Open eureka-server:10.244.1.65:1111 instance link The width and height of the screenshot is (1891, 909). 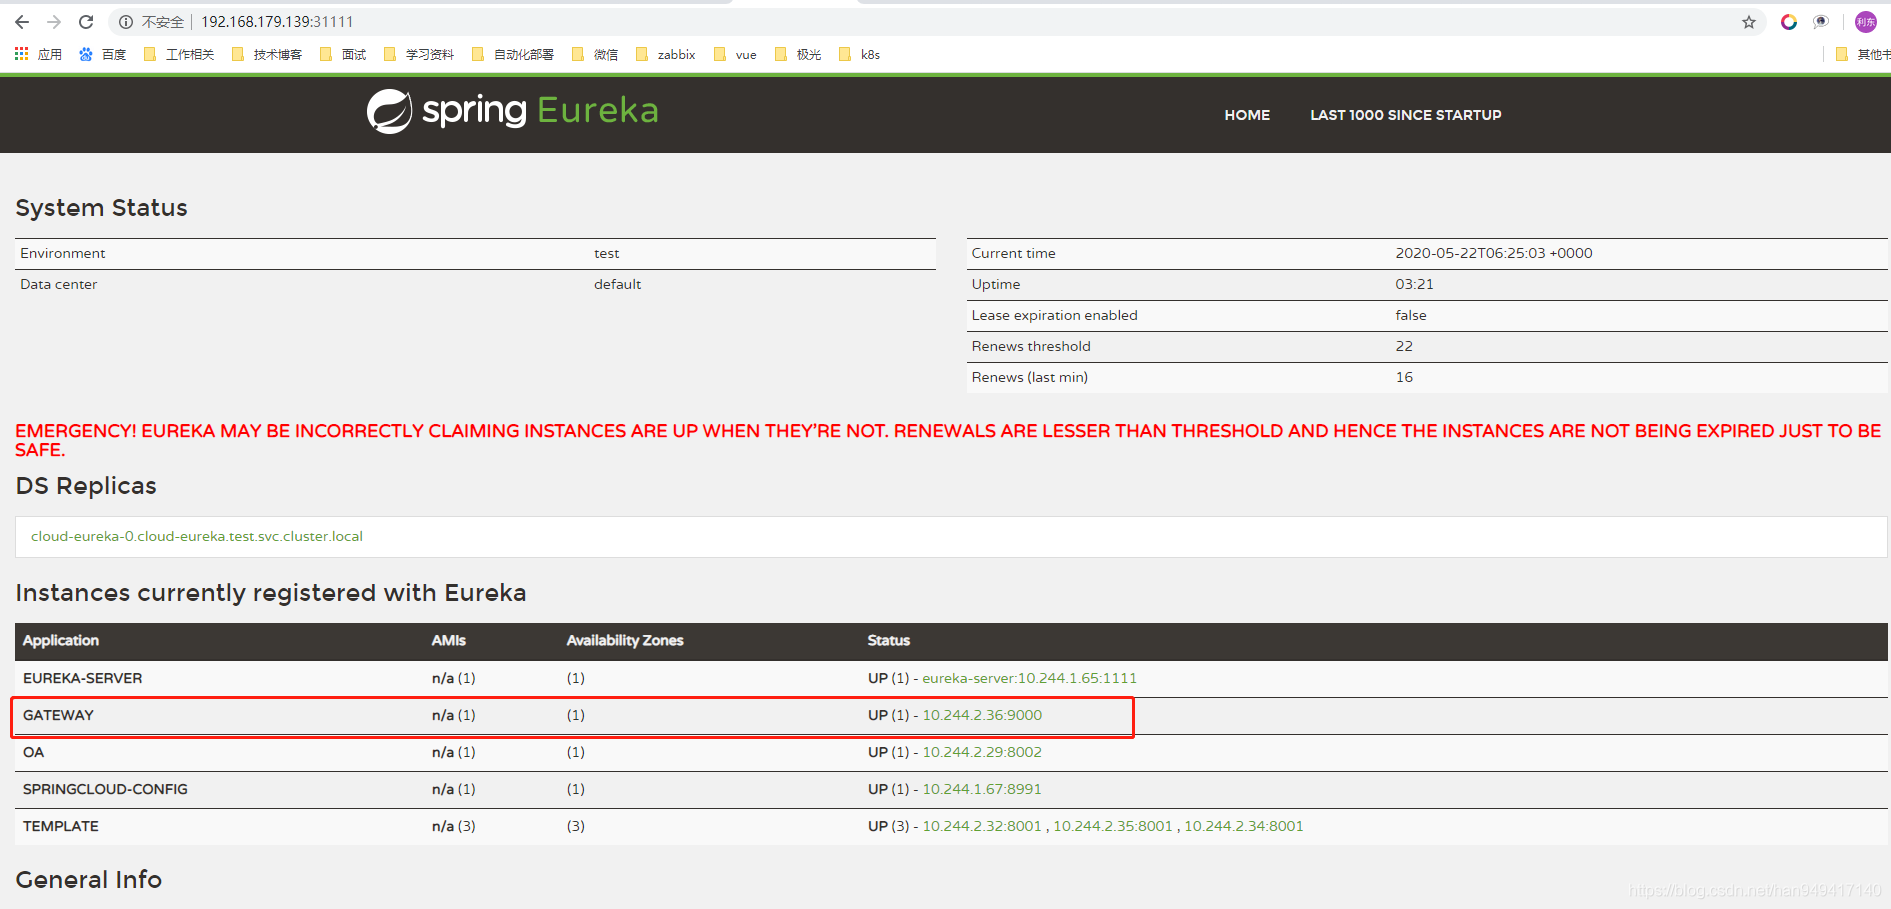[1029, 678]
